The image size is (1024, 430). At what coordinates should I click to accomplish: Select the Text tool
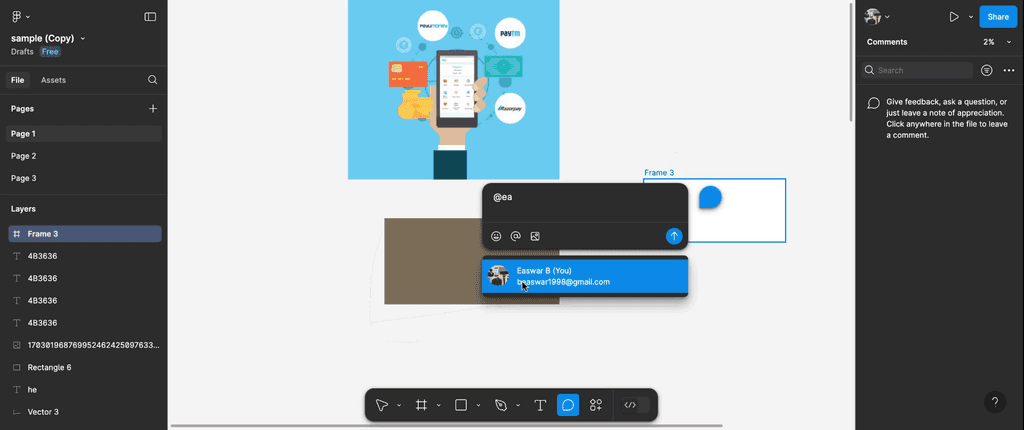(x=540, y=405)
